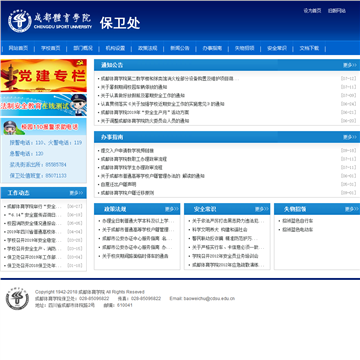Open the 2019年“安全生产月”活动方案 notice
Viewport: 360px width, 360px height.
145,113
